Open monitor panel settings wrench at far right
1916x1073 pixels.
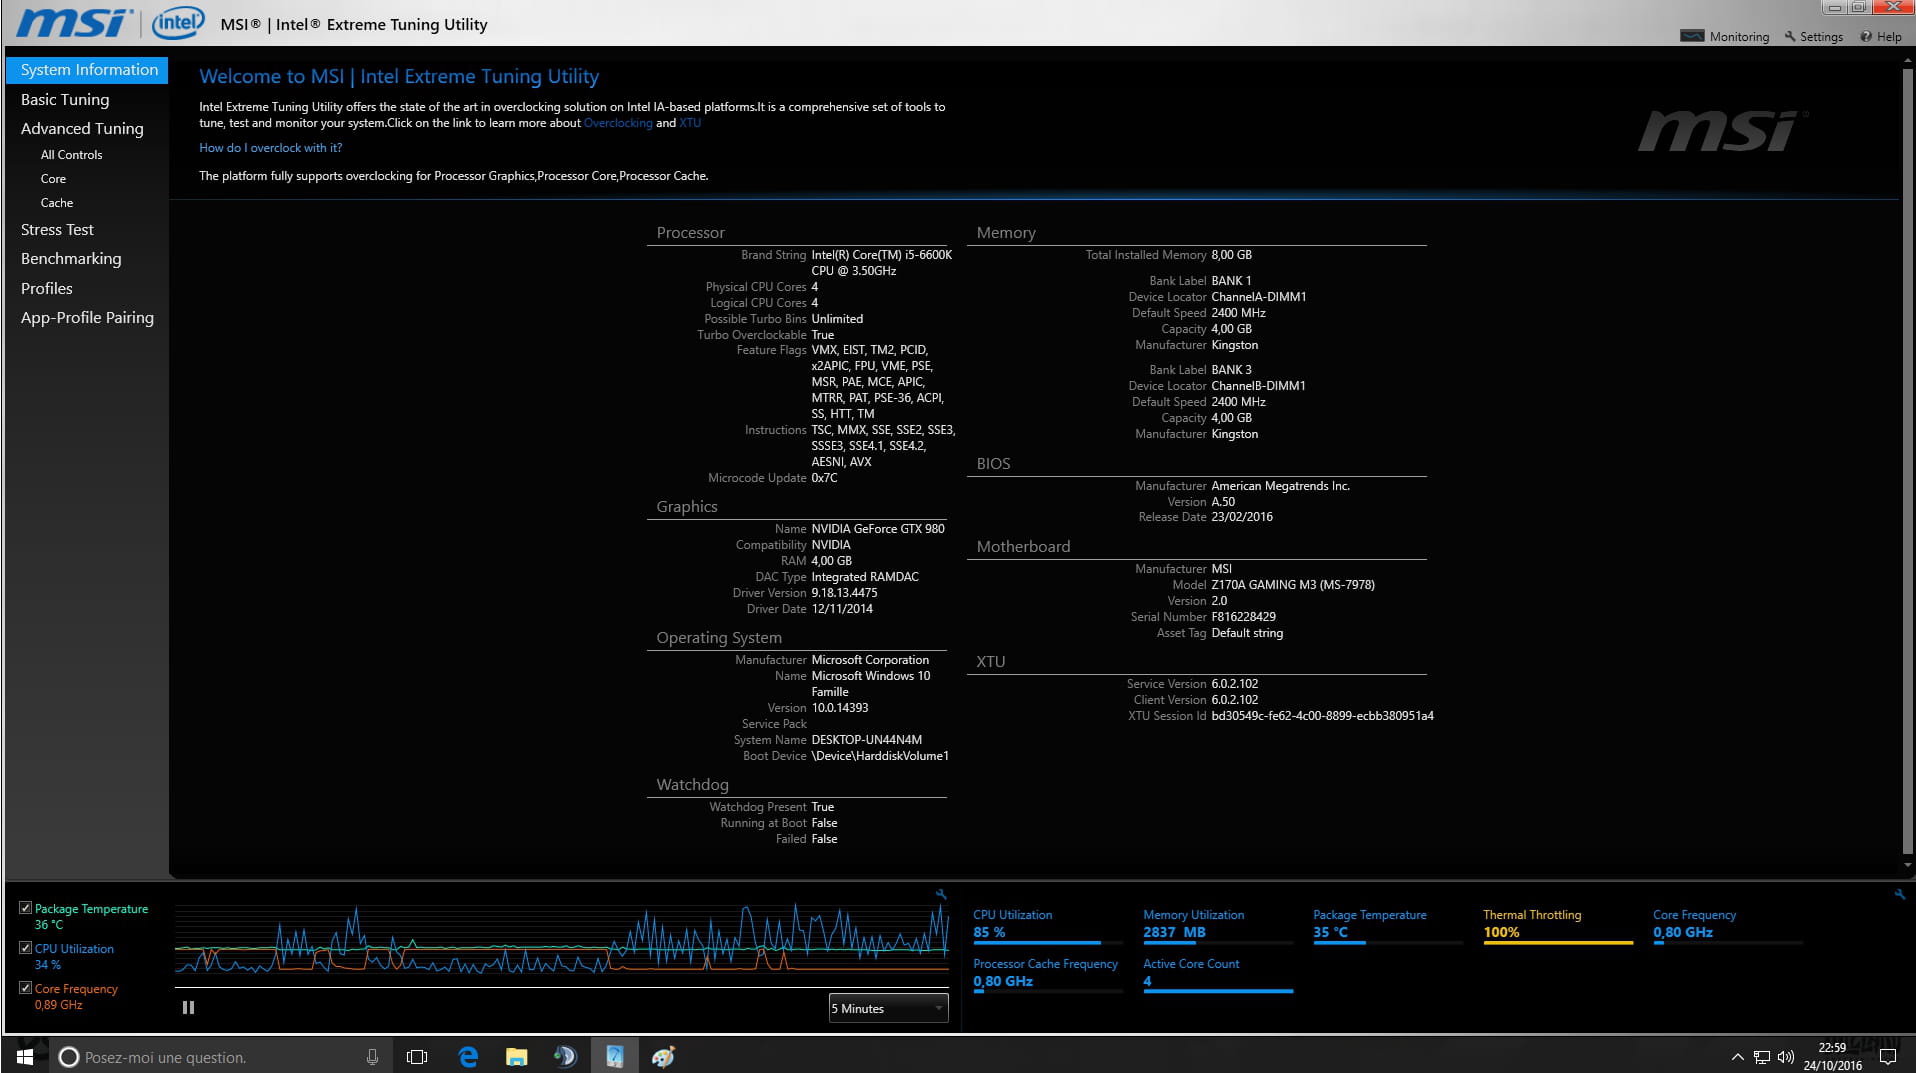pyautogui.click(x=1899, y=894)
